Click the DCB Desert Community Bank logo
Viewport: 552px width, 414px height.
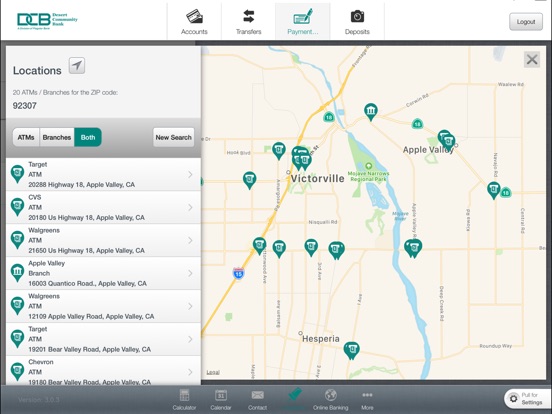tap(47, 21)
